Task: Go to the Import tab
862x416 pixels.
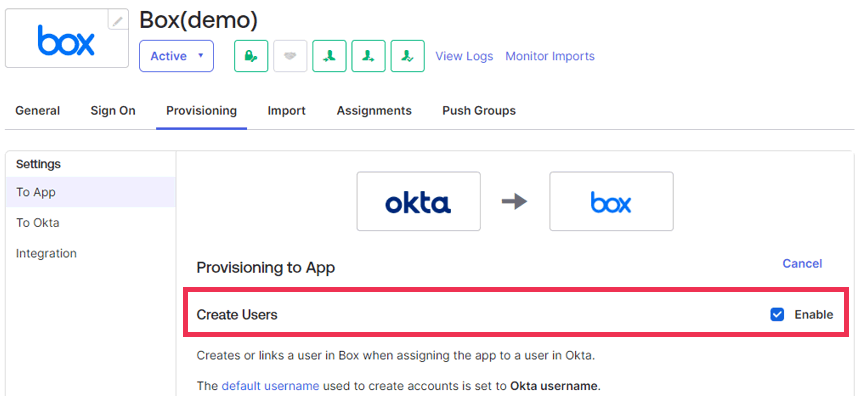Action: (x=286, y=110)
